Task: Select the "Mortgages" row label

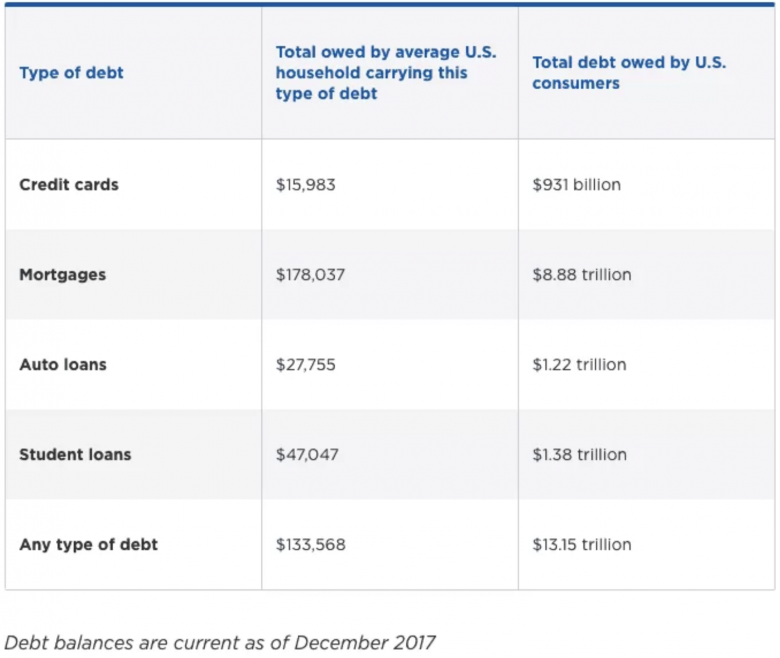Action: pyautogui.click(x=62, y=275)
